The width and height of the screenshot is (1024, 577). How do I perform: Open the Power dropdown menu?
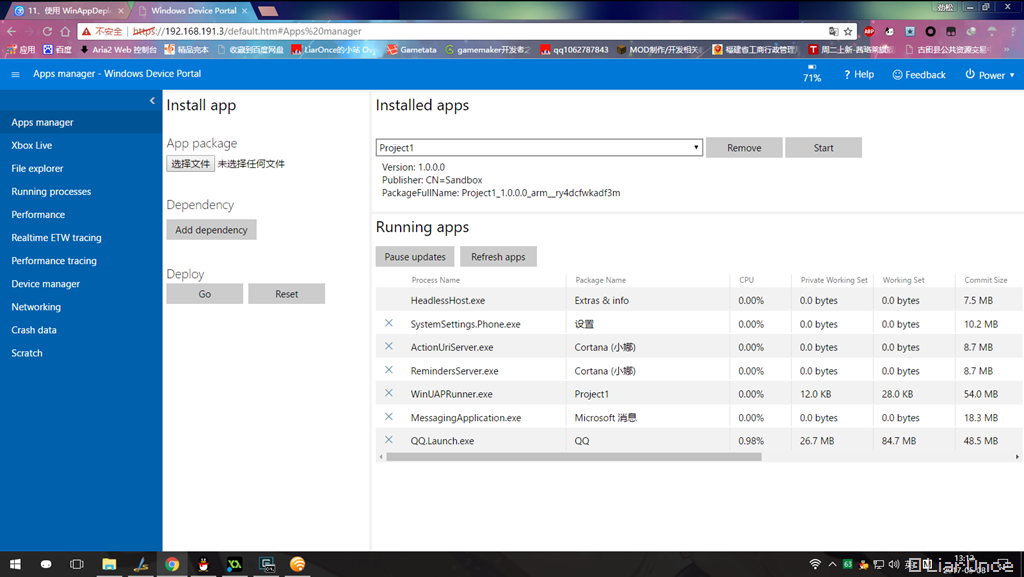[990, 75]
